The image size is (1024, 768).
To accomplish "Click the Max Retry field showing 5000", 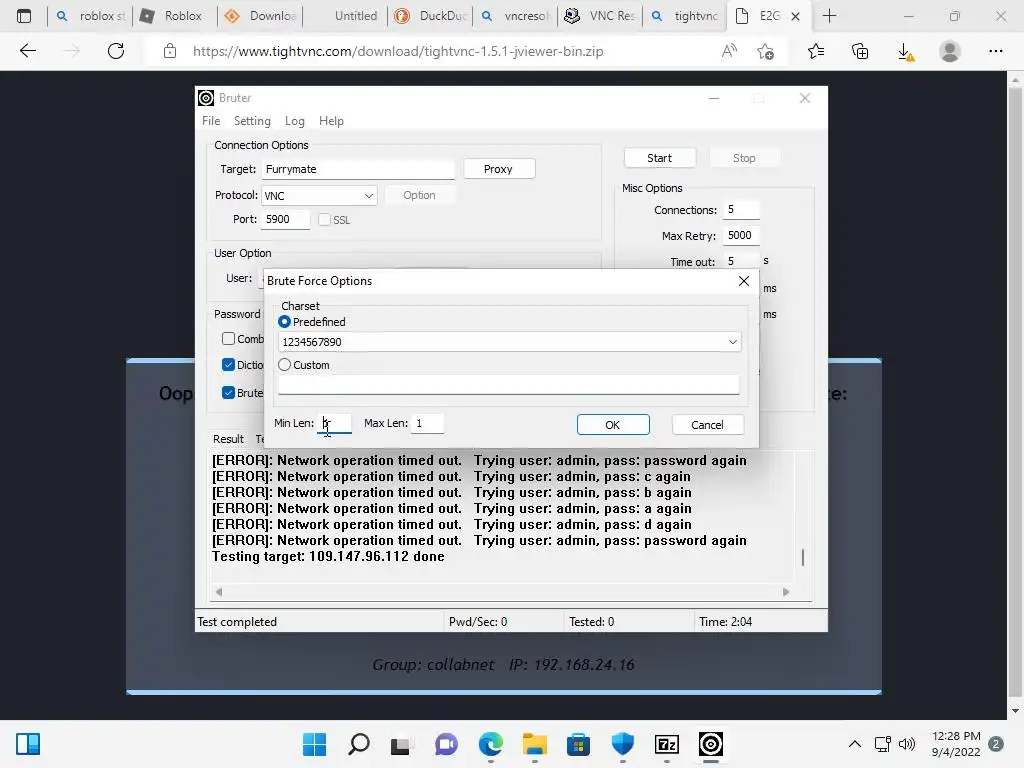I will (741, 236).
